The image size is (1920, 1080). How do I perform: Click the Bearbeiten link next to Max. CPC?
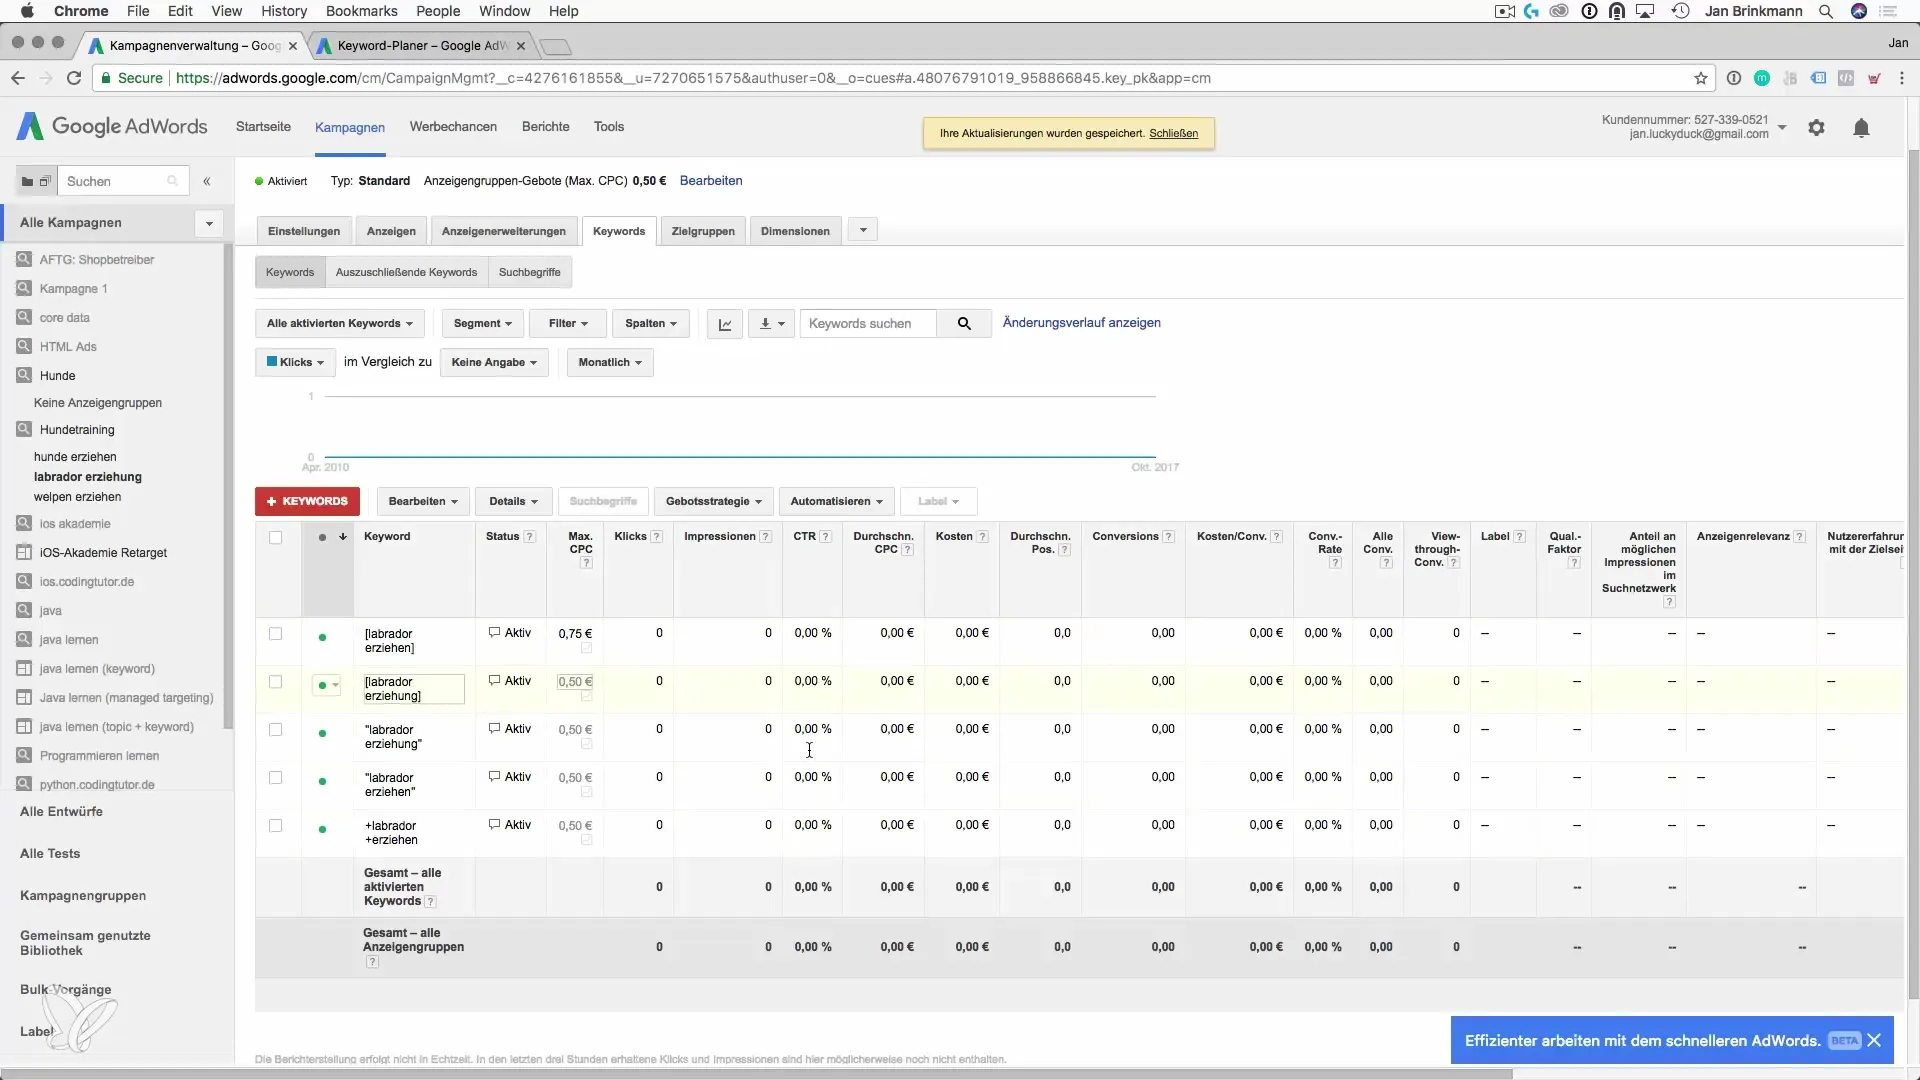coord(711,181)
